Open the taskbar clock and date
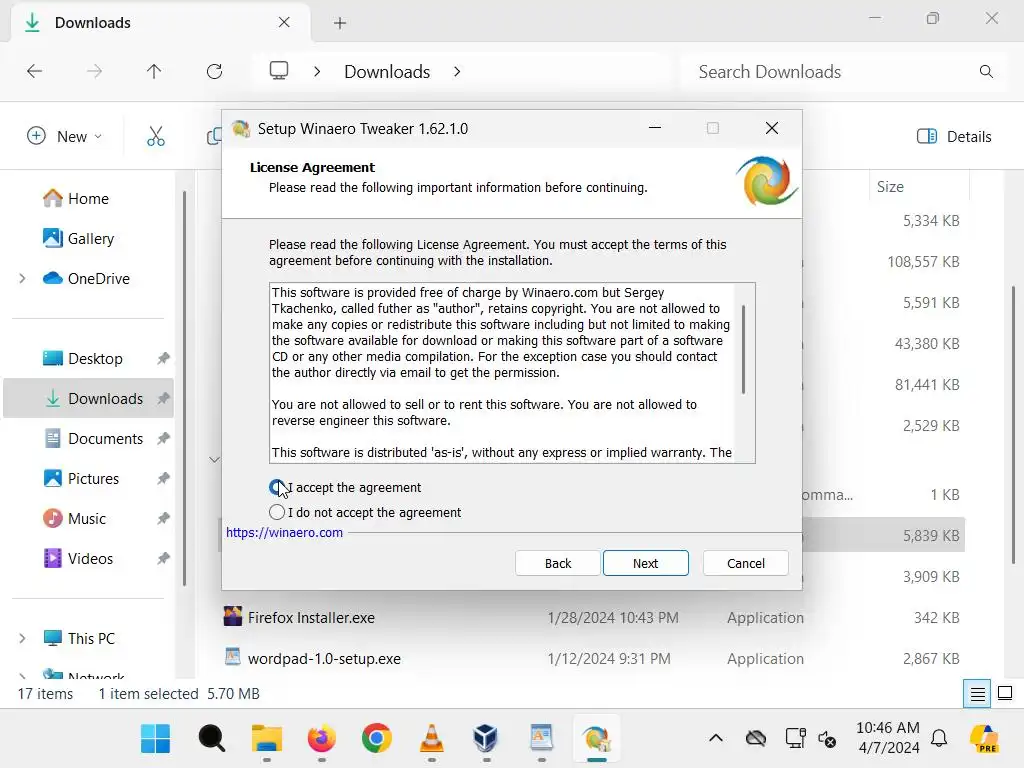The width and height of the screenshot is (1024, 768). (888, 737)
